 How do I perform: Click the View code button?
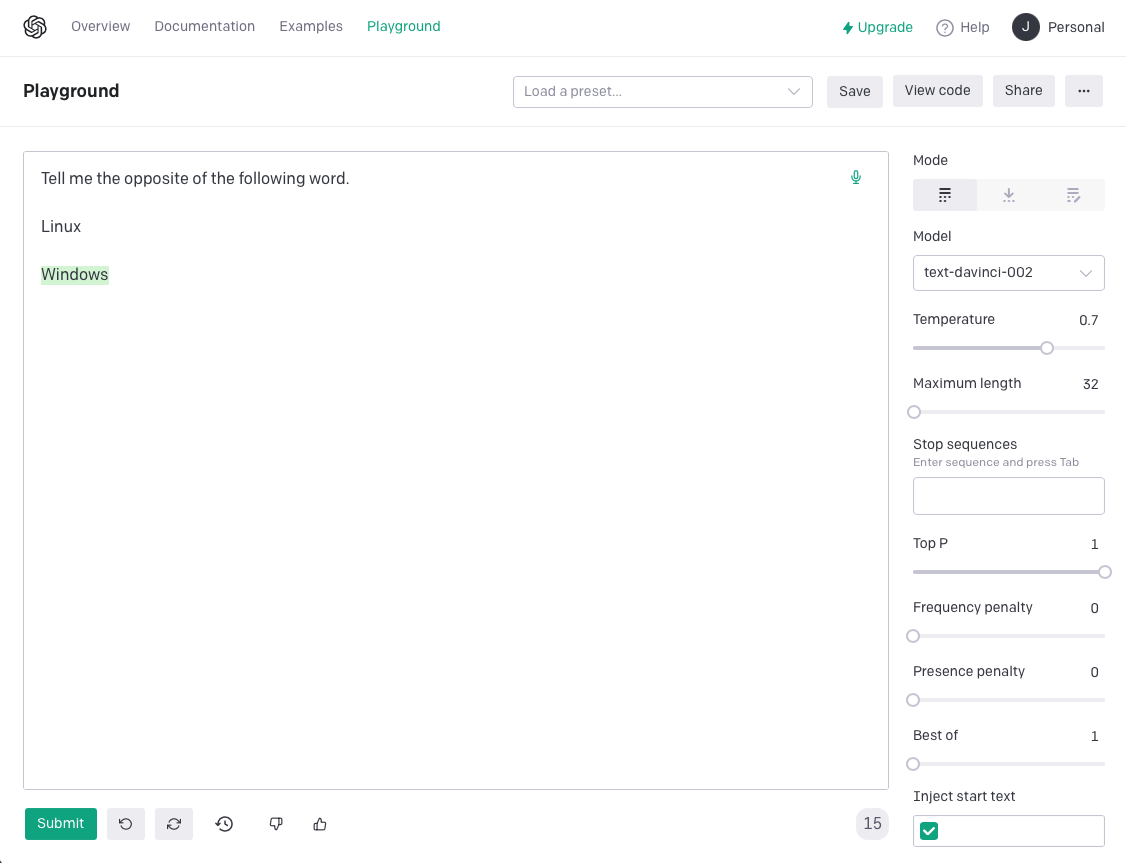[937, 91]
